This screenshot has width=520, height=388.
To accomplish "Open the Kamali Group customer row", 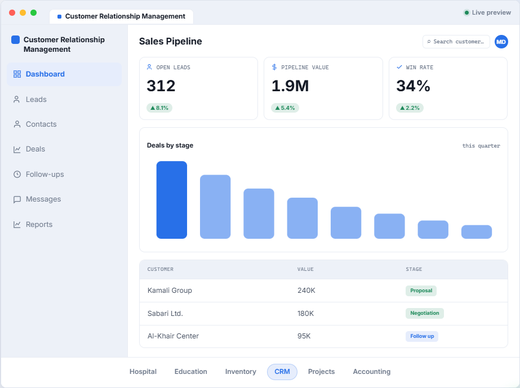I will [323, 290].
